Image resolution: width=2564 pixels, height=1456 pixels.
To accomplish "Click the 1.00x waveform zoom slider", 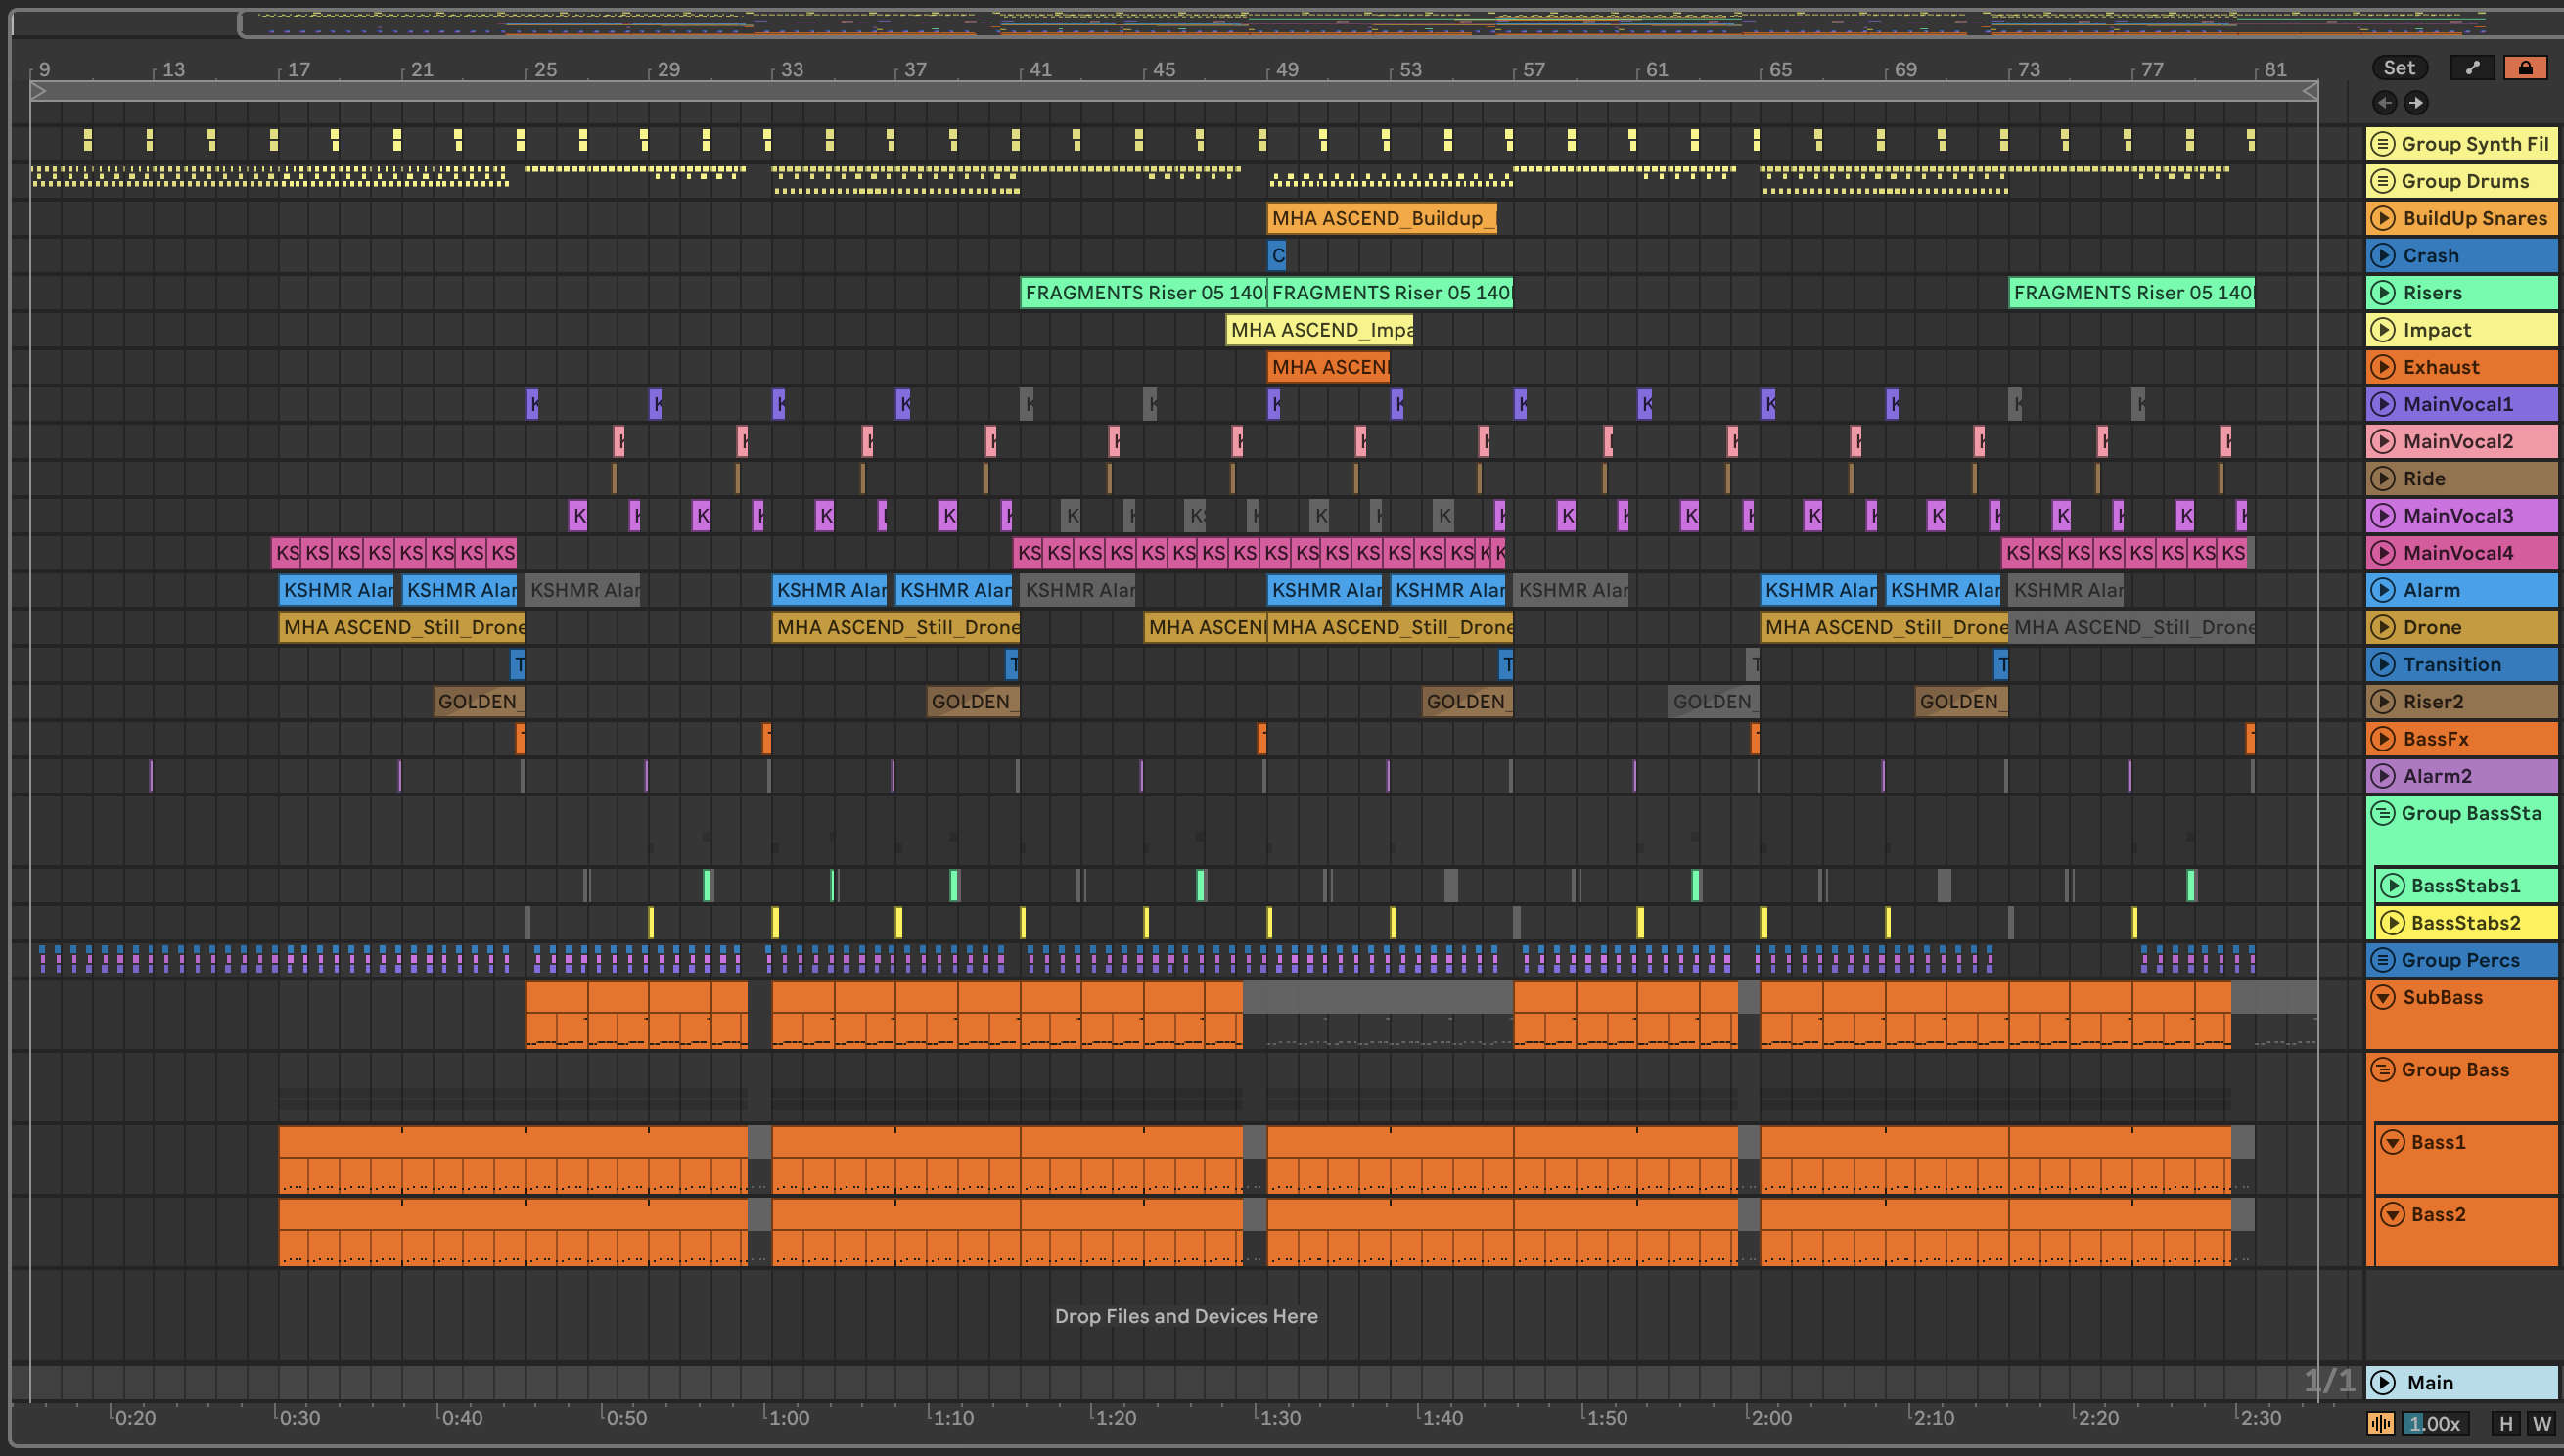I will click(x=2434, y=1423).
